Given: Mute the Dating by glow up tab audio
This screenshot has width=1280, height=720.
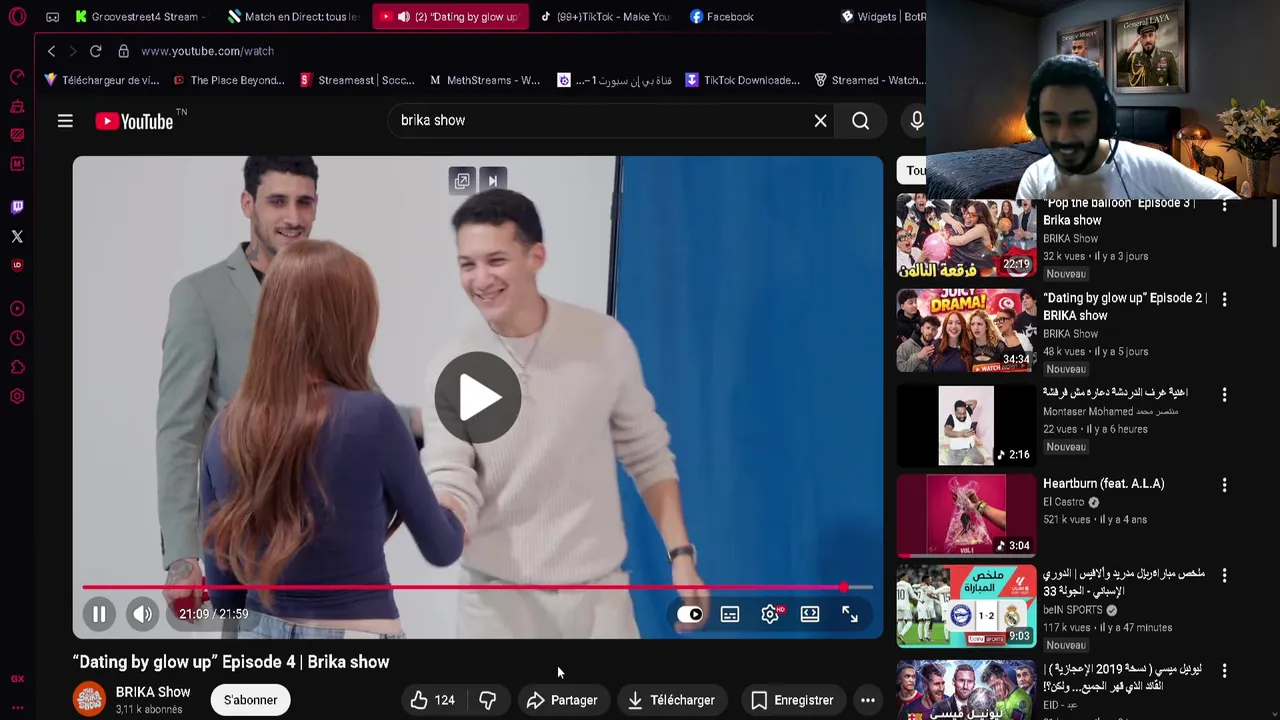Looking at the screenshot, I should click(x=403, y=16).
